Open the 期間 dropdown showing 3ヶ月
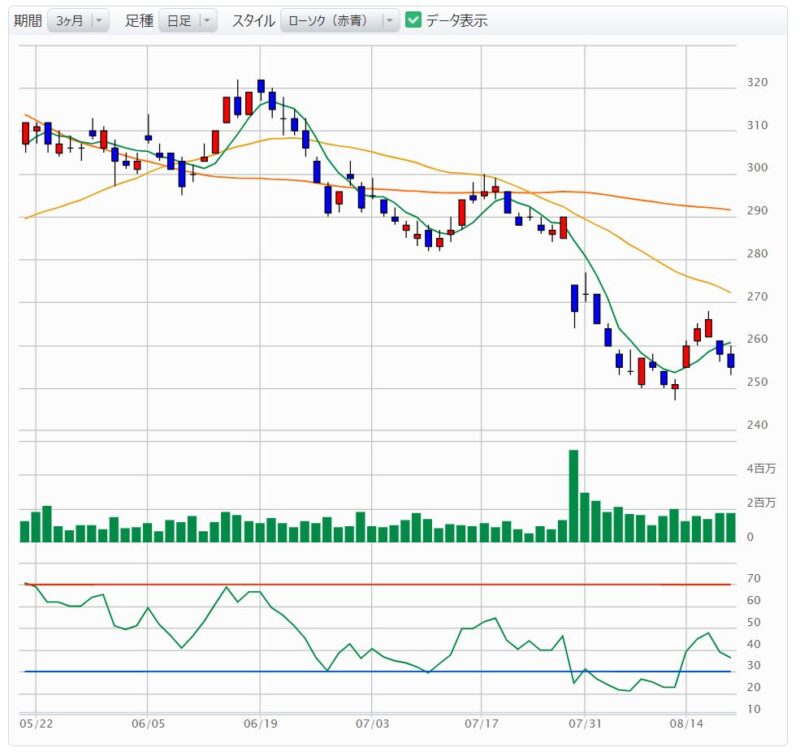 point(78,21)
